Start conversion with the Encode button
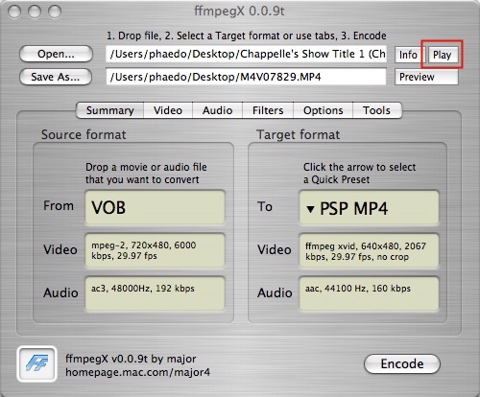 [402, 364]
